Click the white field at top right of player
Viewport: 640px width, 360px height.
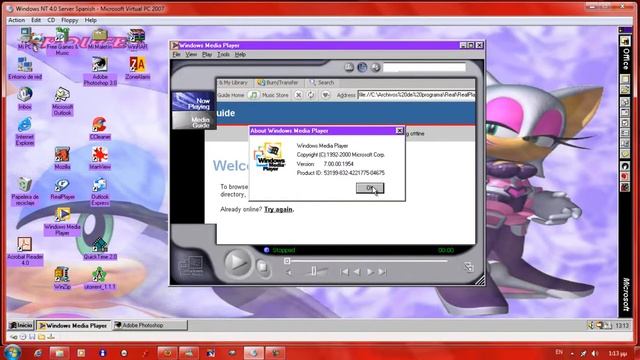424,67
